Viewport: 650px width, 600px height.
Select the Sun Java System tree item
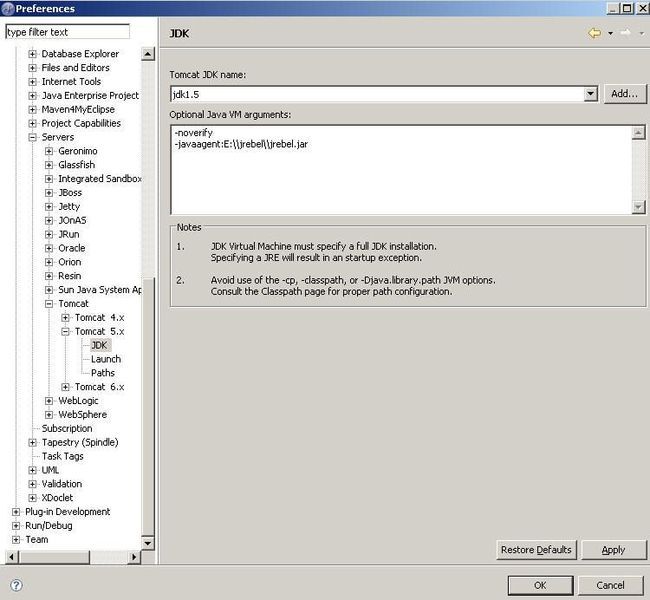100,290
